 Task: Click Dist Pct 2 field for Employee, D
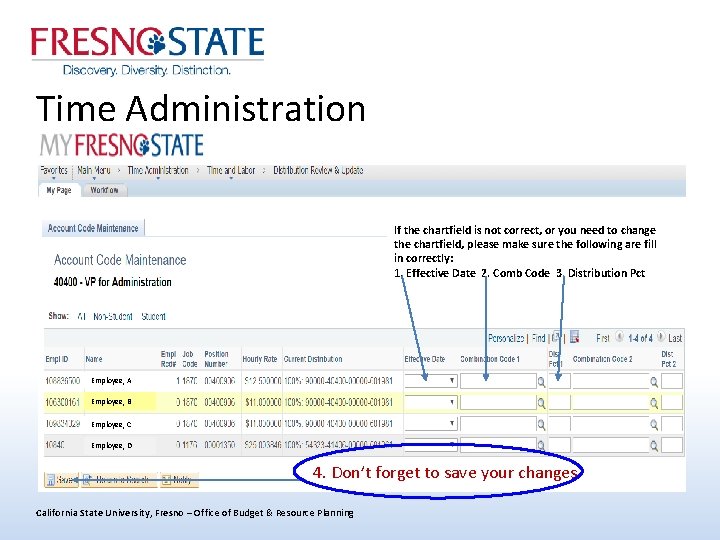[x=672, y=445]
